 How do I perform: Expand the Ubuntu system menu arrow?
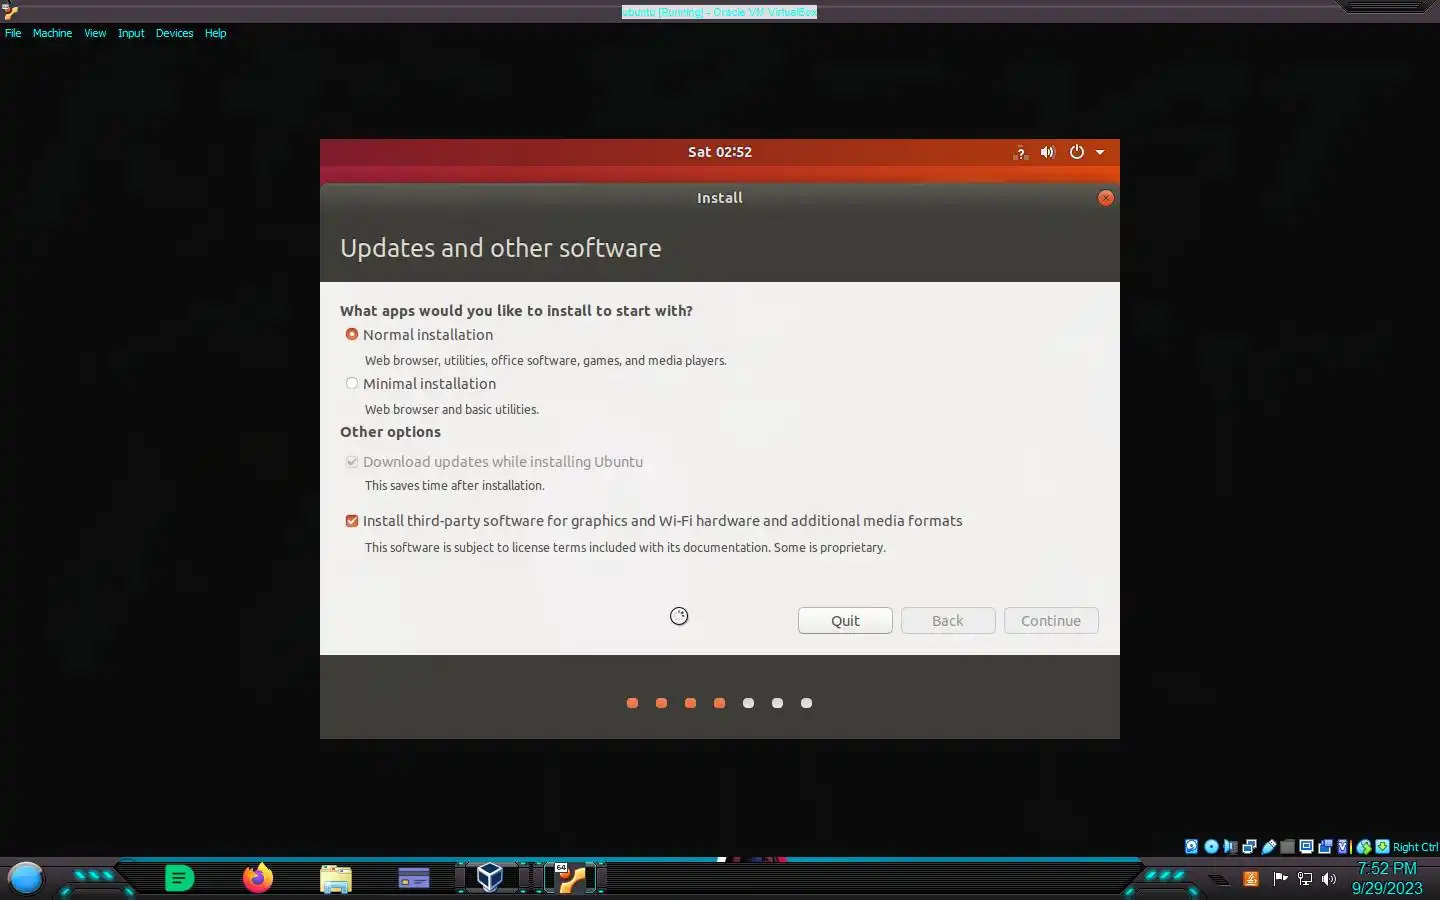1100,152
